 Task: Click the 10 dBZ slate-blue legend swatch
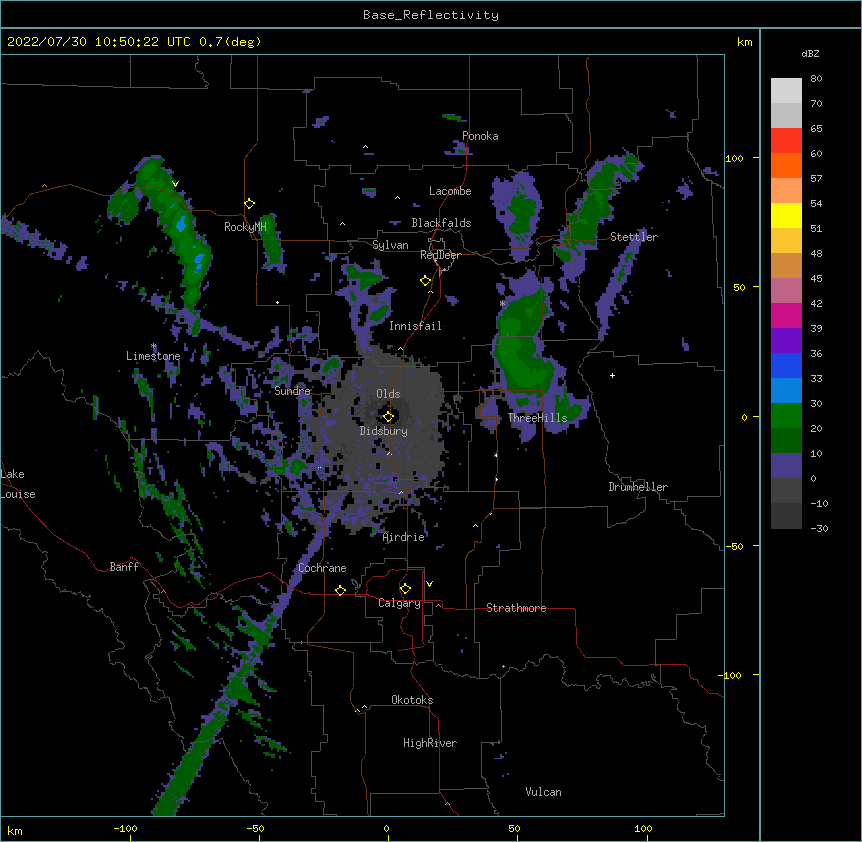tap(786, 466)
